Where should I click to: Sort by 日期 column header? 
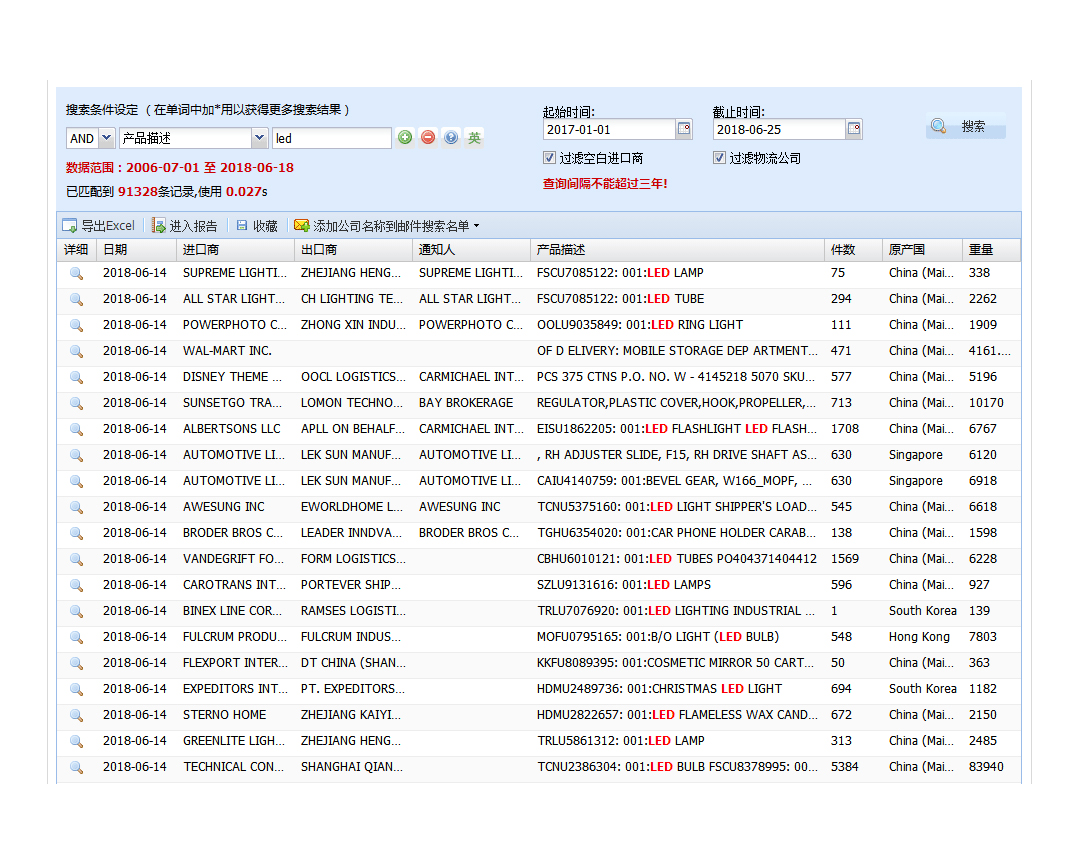136,250
